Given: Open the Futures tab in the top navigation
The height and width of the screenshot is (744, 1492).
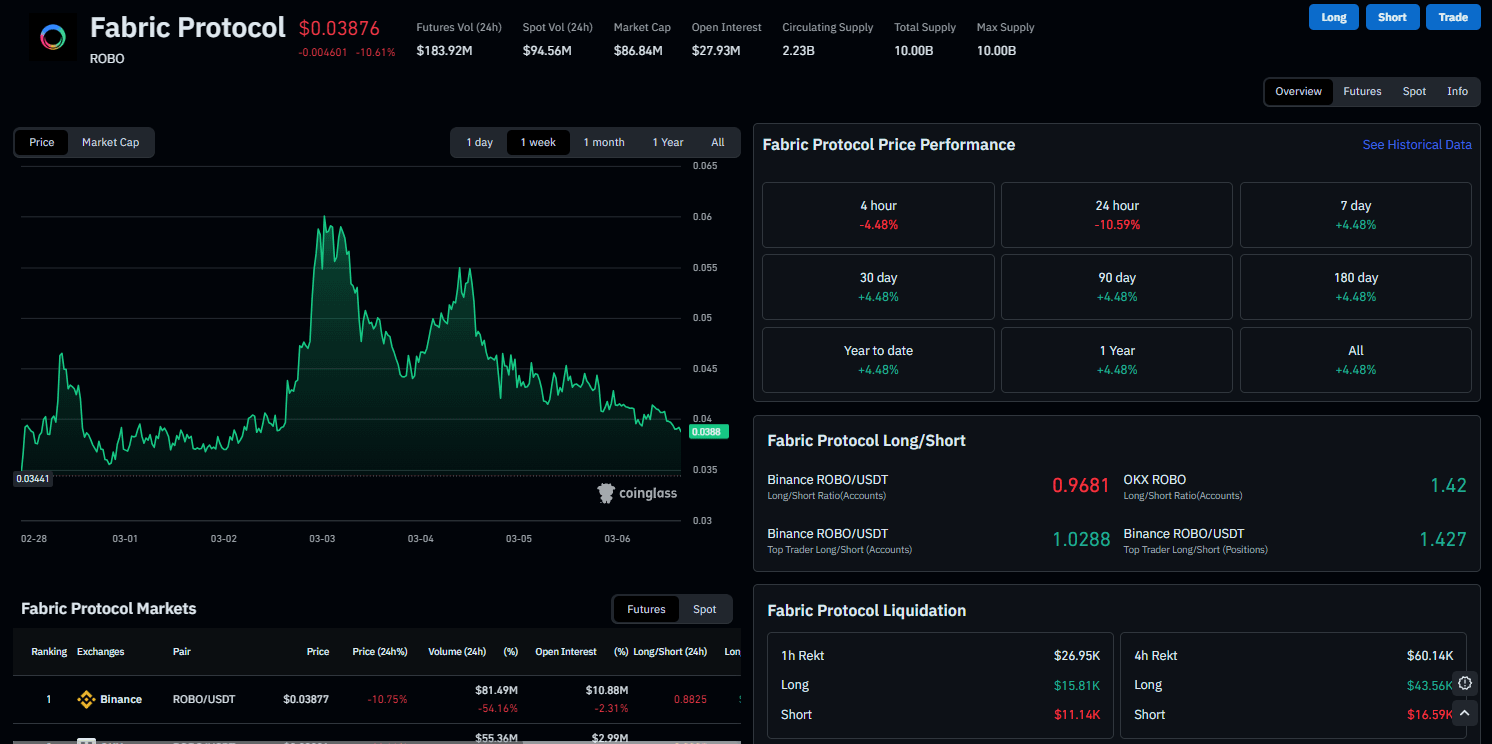Looking at the screenshot, I should coord(1362,91).
